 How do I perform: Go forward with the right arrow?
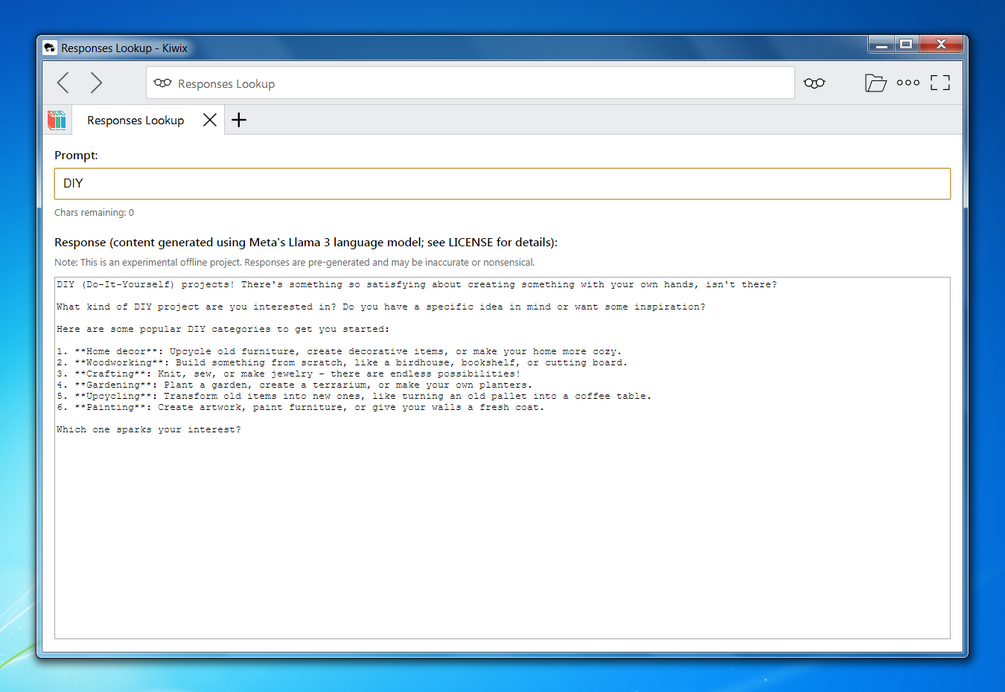(x=96, y=83)
